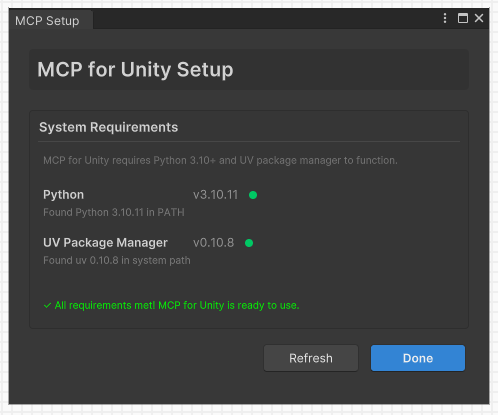
Task: Click the Python label
Action: point(63,195)
